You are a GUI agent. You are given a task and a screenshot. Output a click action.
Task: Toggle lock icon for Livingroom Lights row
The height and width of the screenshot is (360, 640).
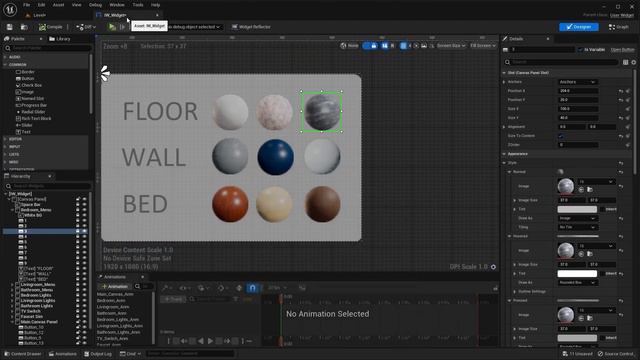pos(78,300)
